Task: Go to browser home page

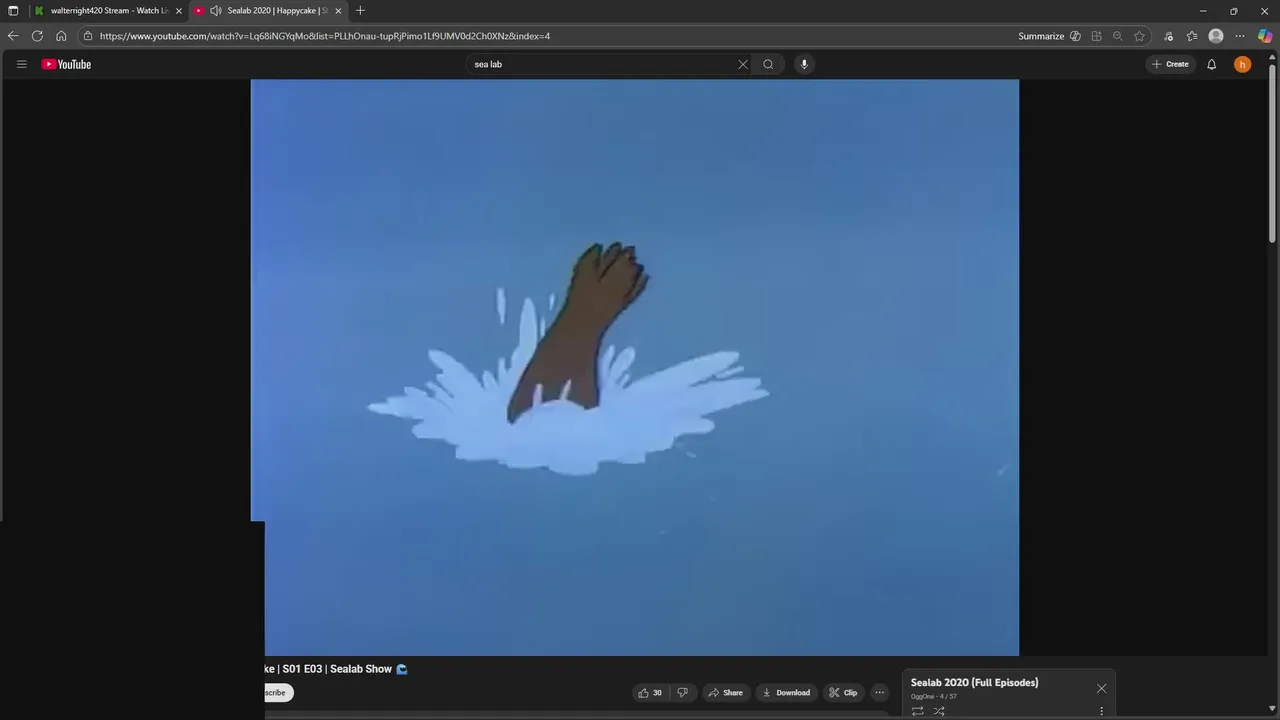Action: point(61,36)
